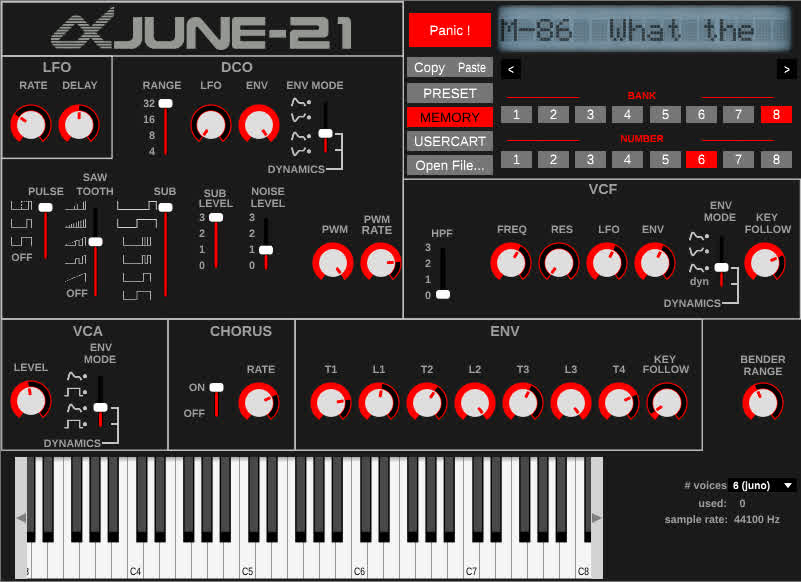Click the patch name LCD display

click(645, 30)
